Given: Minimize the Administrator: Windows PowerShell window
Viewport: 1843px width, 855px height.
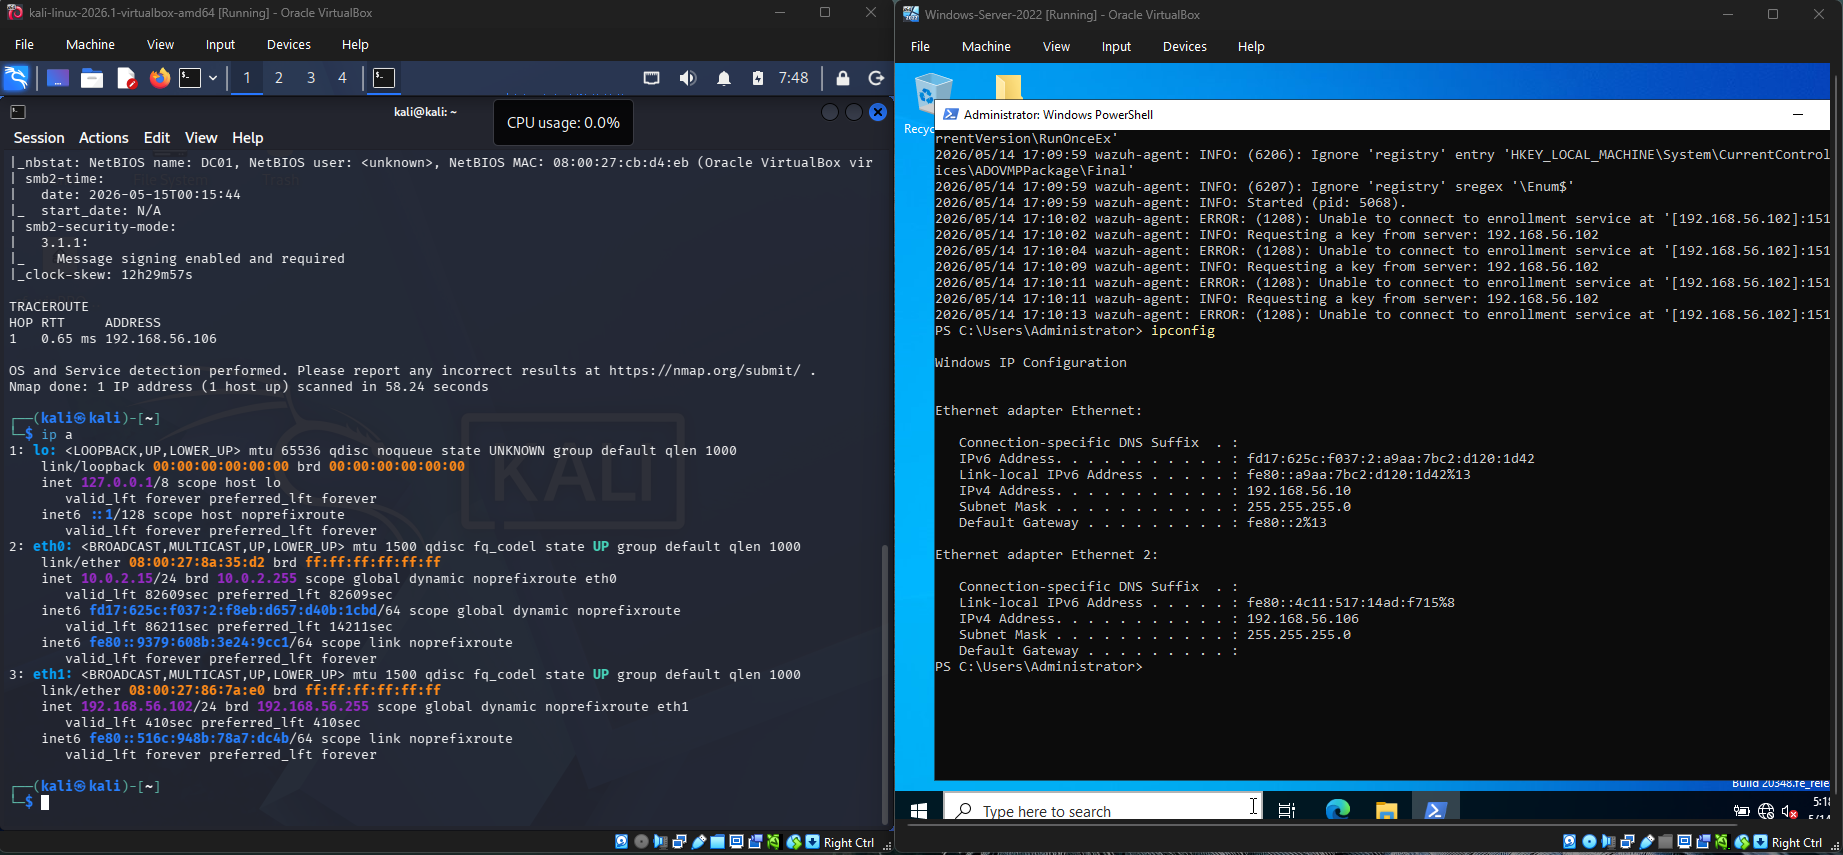Looking at the screenshot, I should [x=1798, y=114].
